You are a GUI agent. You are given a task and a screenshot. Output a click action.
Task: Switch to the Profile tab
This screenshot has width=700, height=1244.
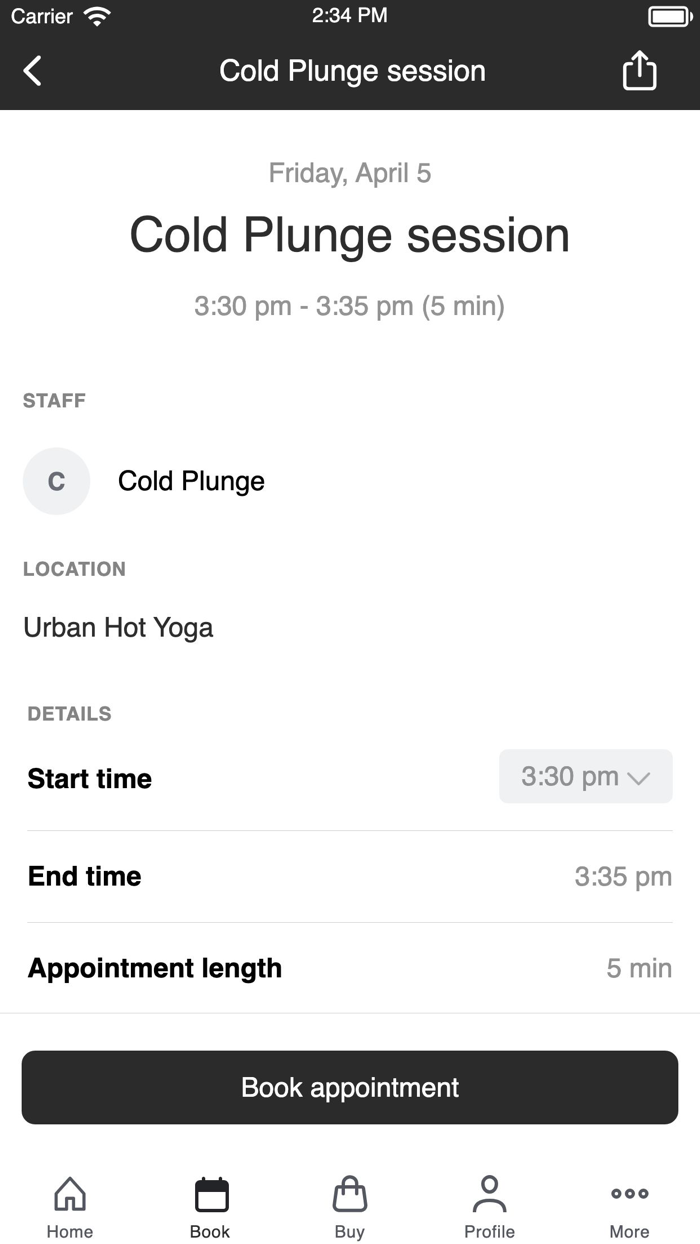click(x=489, y=1205)
